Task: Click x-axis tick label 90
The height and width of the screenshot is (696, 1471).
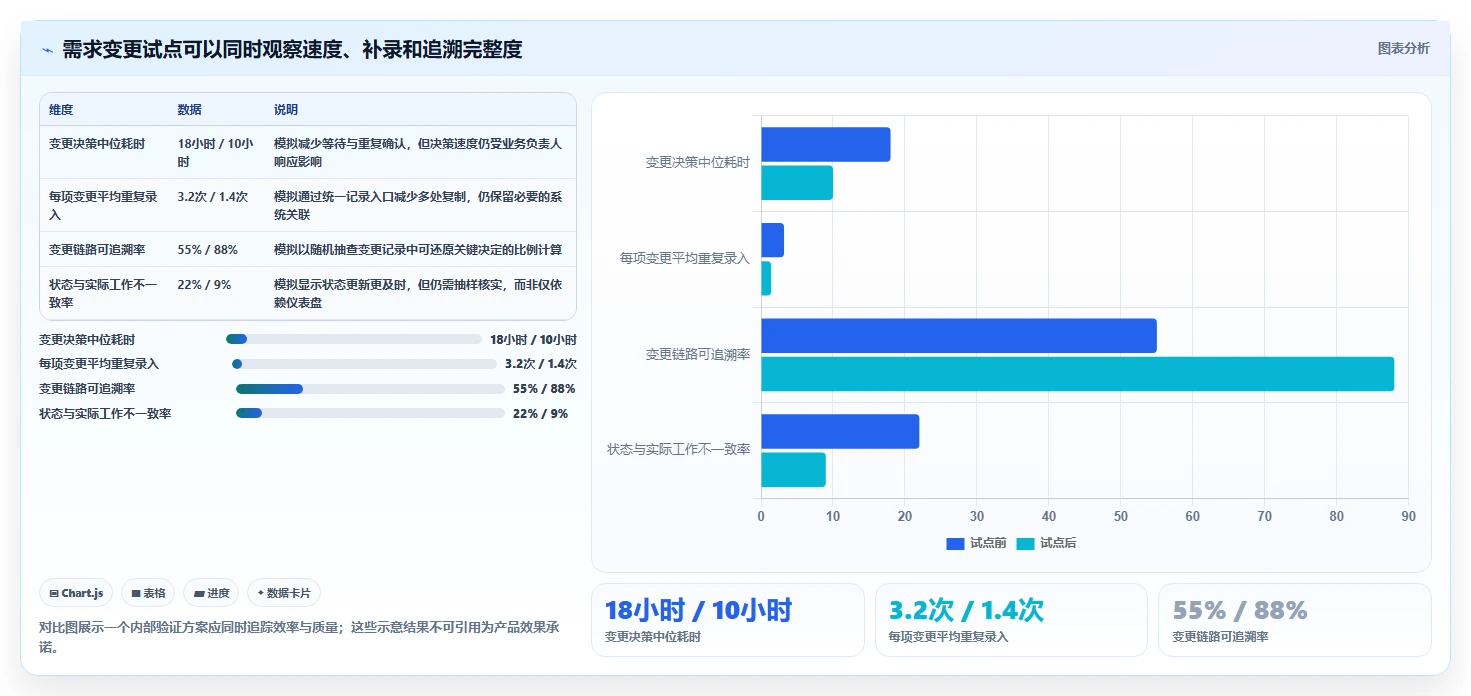Action: [1408, 516]
